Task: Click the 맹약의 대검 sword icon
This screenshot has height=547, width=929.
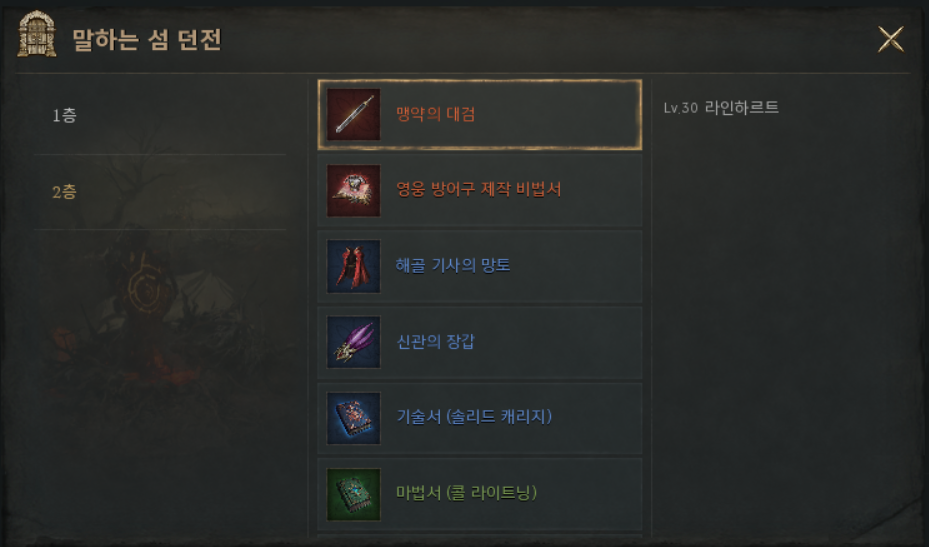Action: (x=354, y=114)
